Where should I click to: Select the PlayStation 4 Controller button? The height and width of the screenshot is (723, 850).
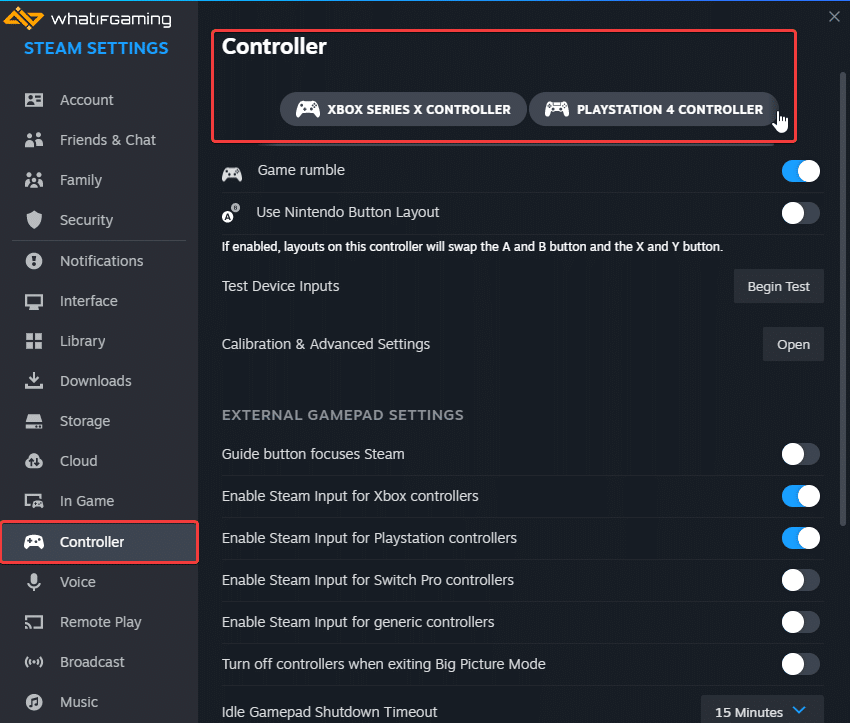point(653,109)
